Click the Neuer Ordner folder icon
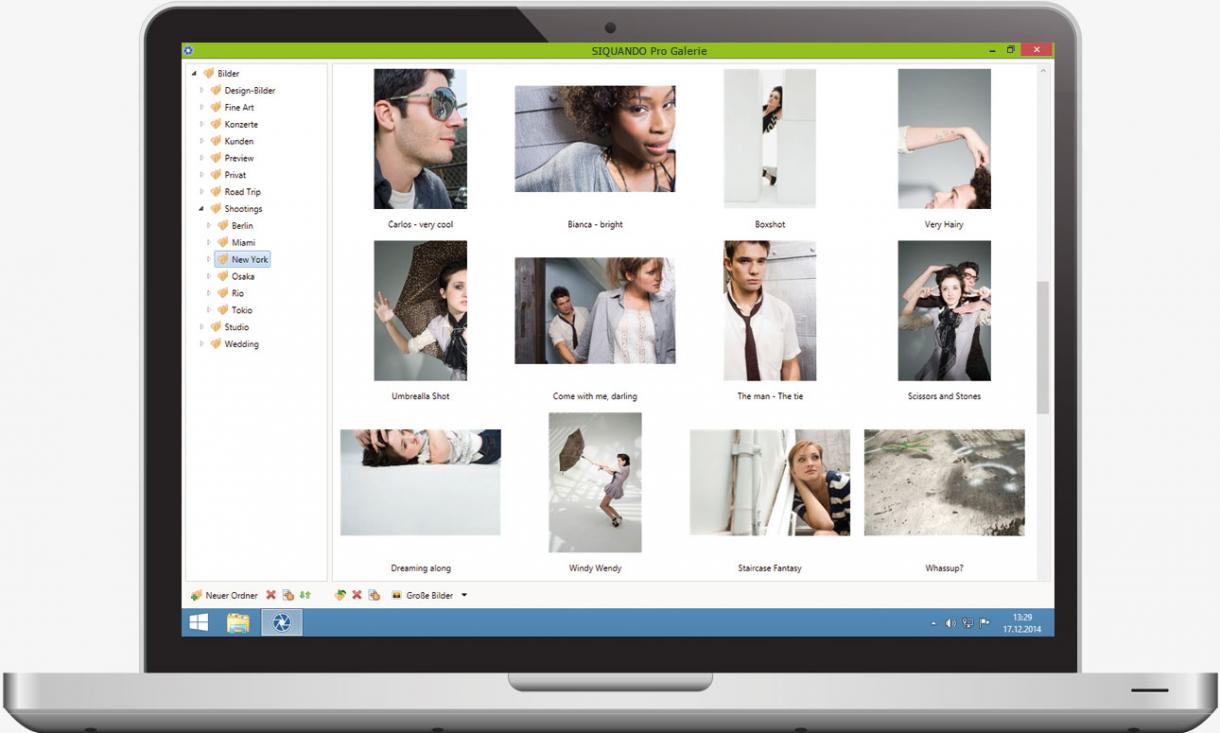Screen dimensions: 1220x733 click(196, 595)
